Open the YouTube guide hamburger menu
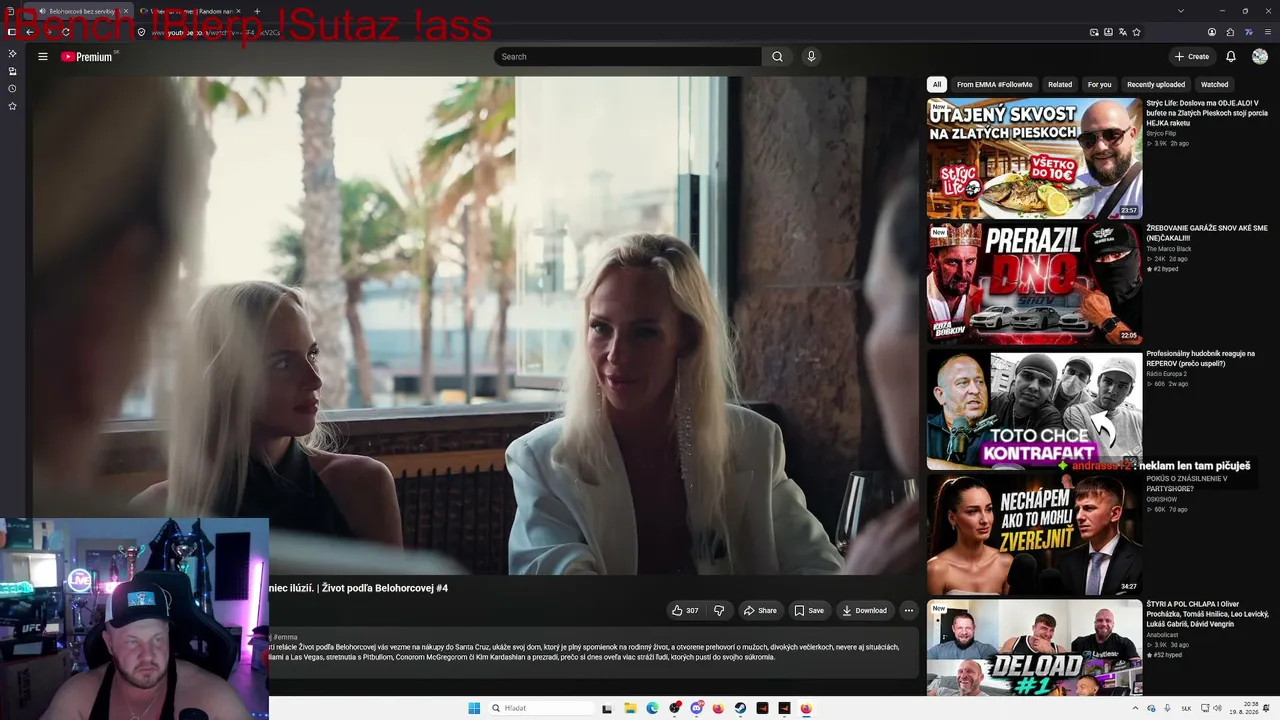This screenshot has height=720, width=1280. (43, 57)
